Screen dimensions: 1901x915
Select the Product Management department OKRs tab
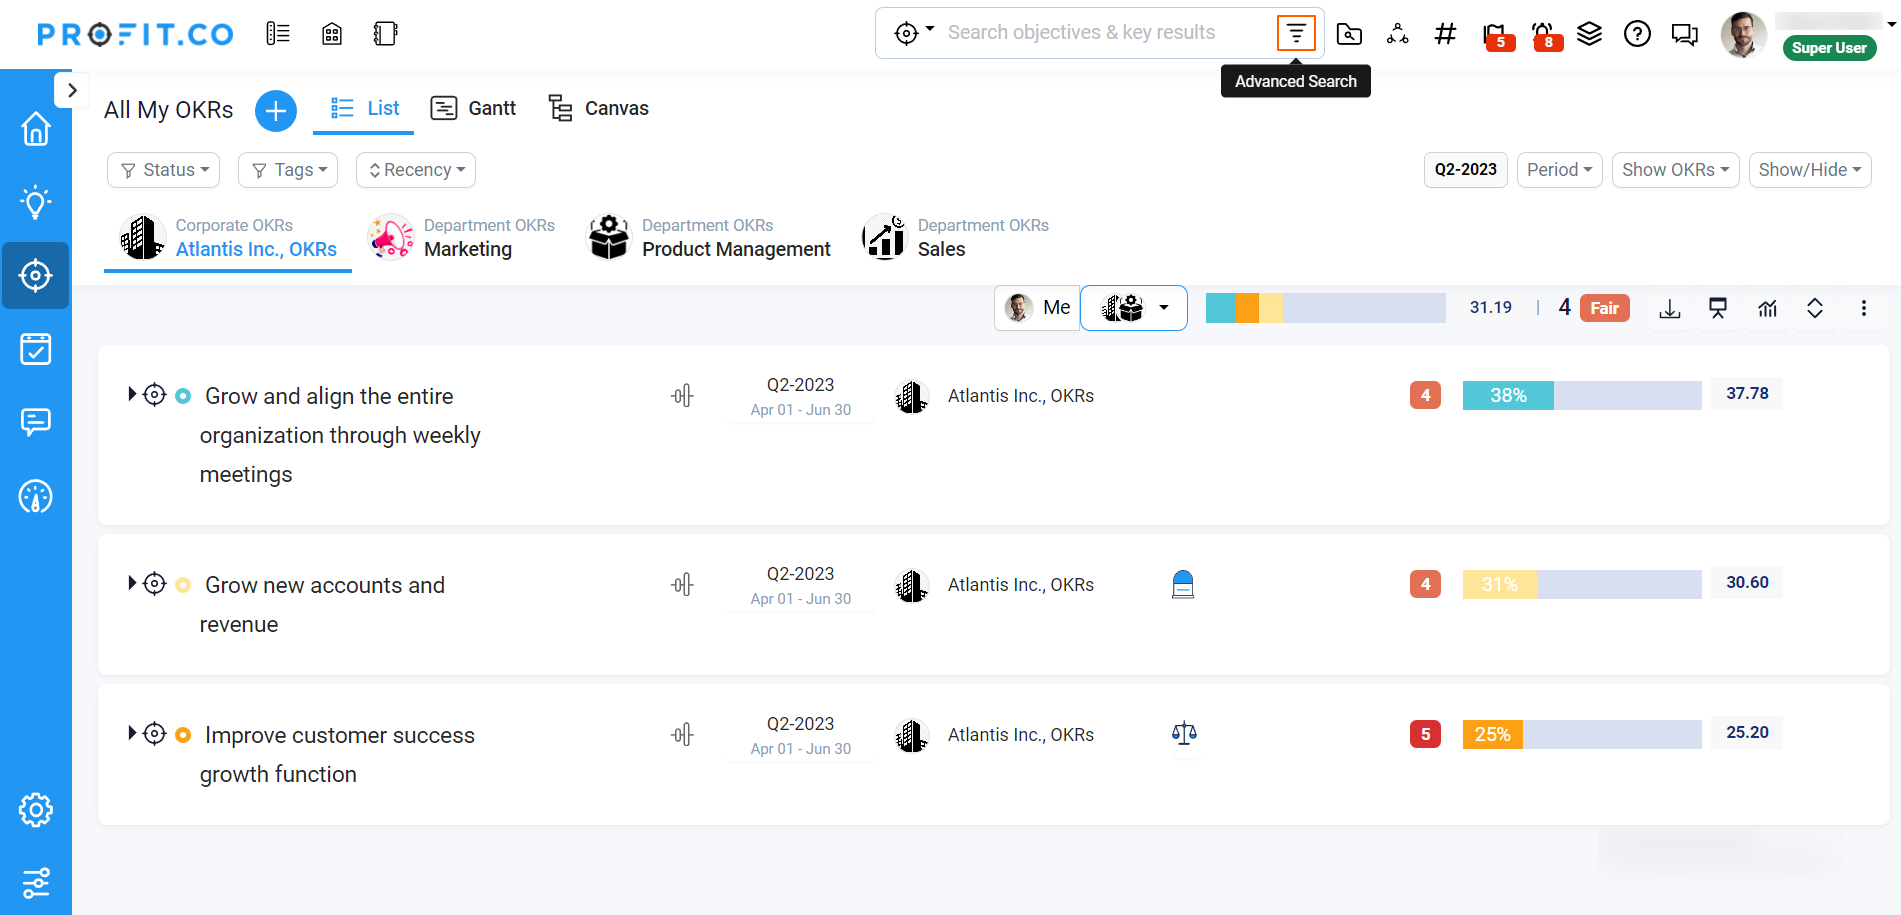(708, 238)
